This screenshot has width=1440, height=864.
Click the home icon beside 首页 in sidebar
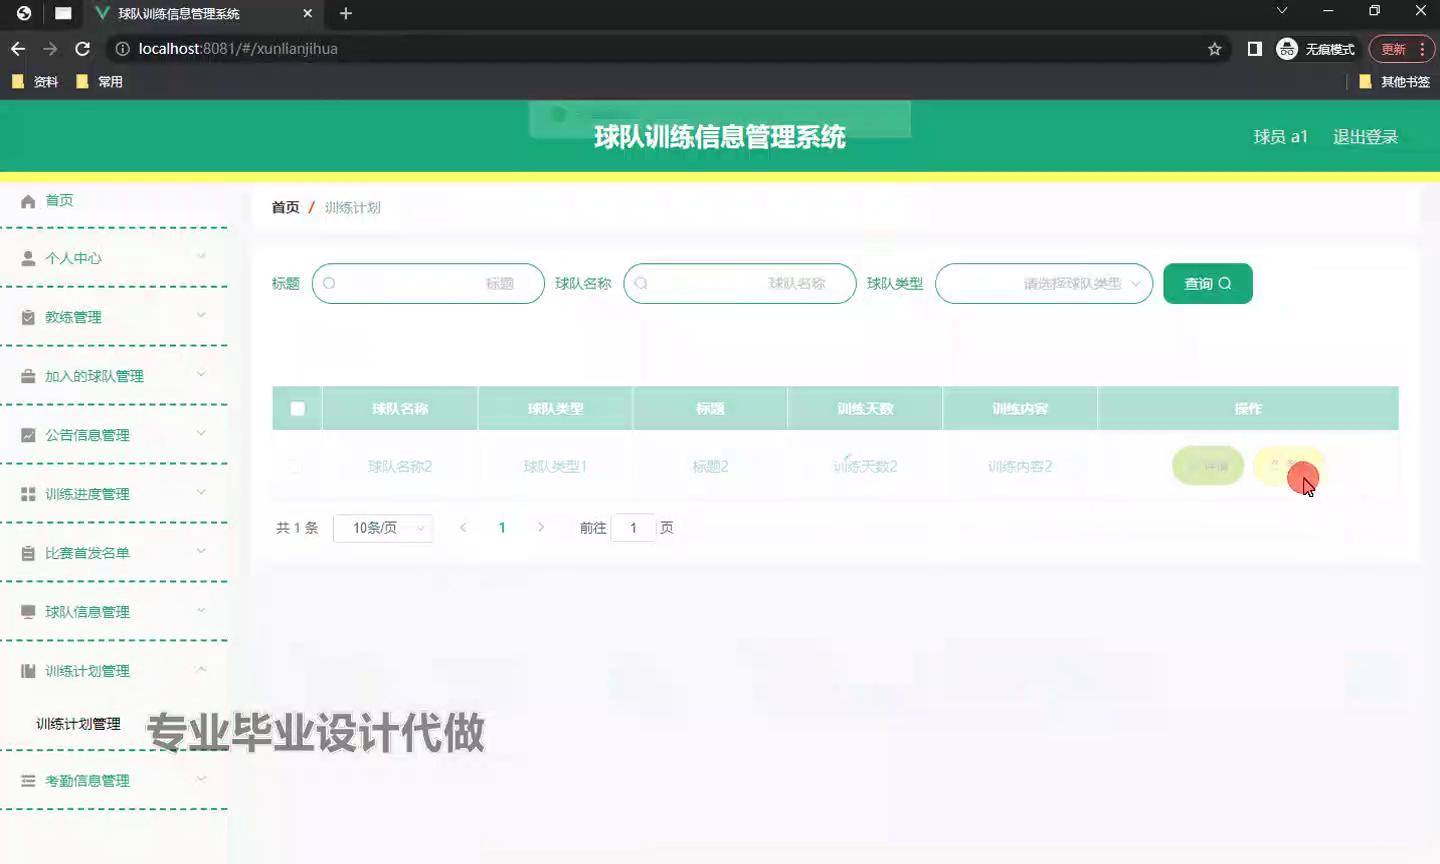(28, 201)
